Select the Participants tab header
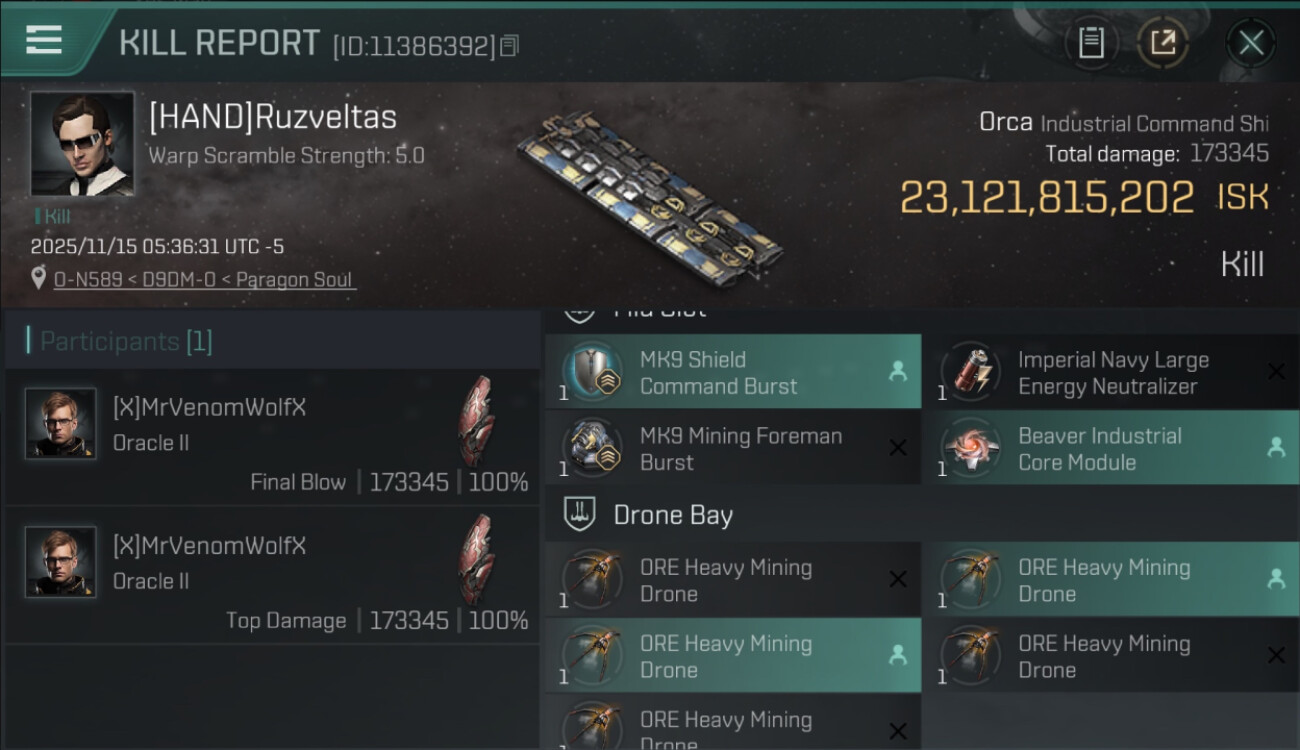Viewport: 1300px width, 750px height. (x=120, y=341)
